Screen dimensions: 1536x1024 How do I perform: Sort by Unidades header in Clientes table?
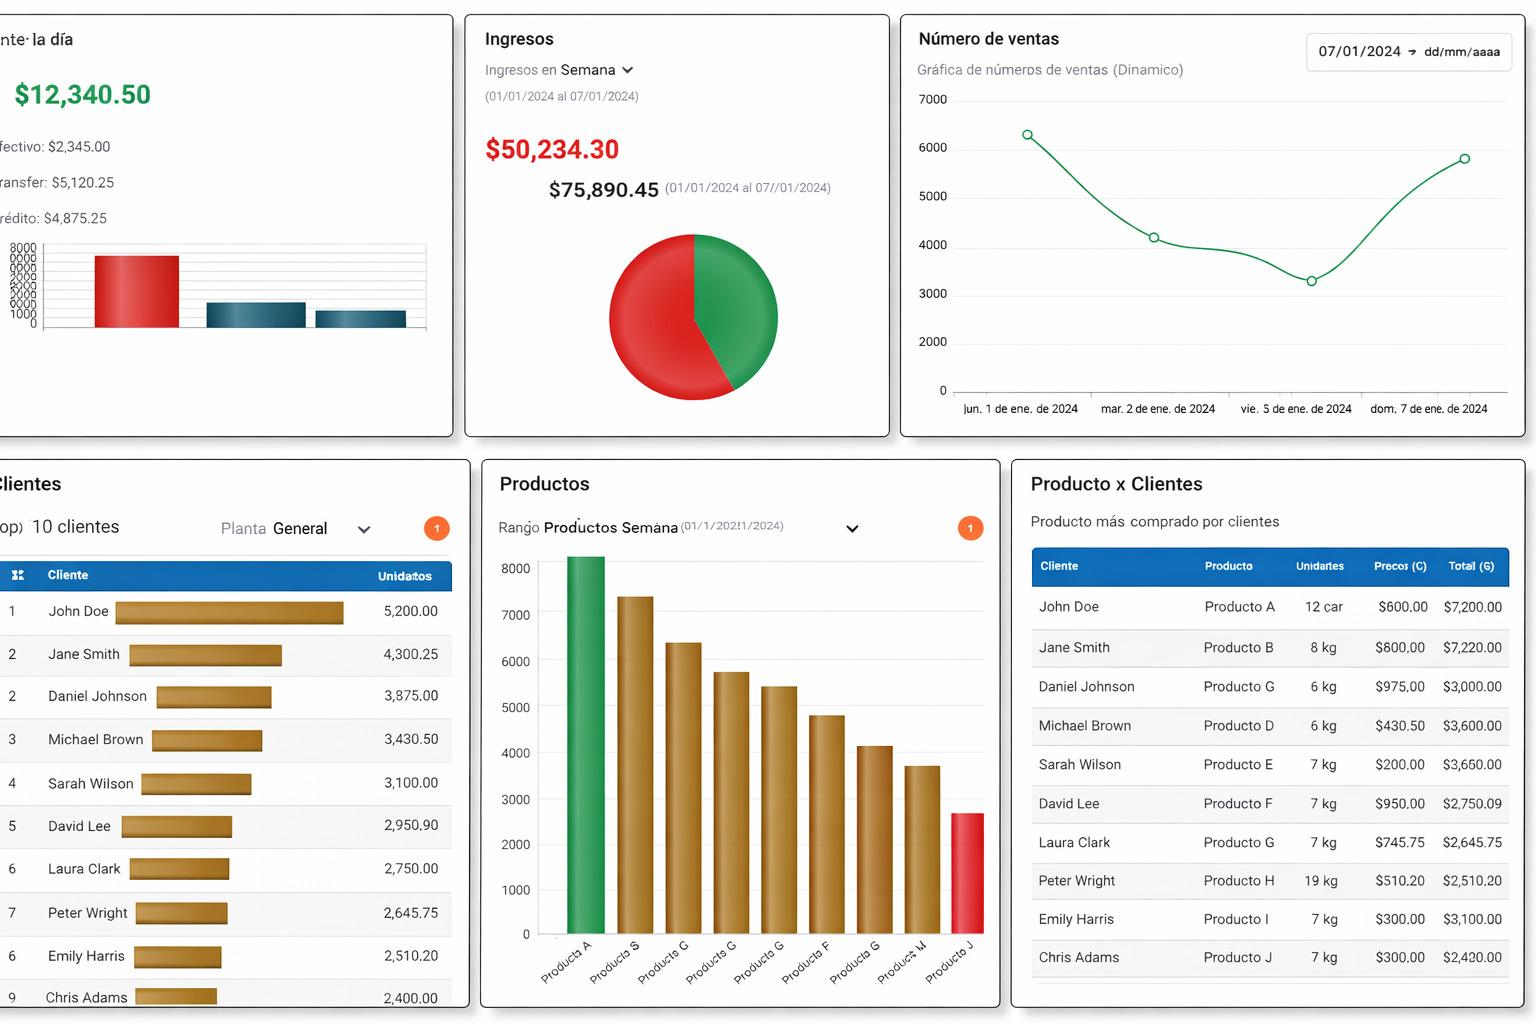click(404, 576)
